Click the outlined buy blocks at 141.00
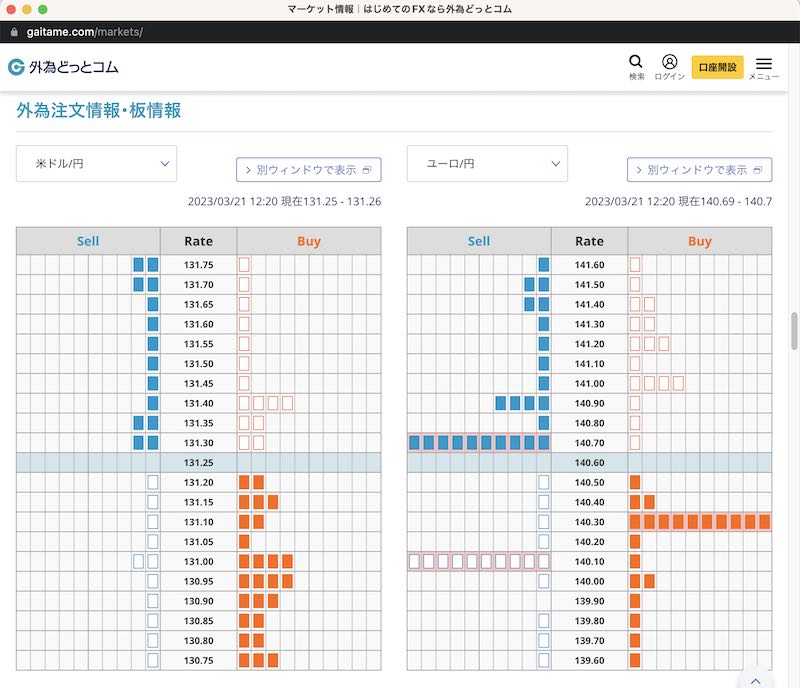Viewport: 800px width, 688px height. coord(657,383)
